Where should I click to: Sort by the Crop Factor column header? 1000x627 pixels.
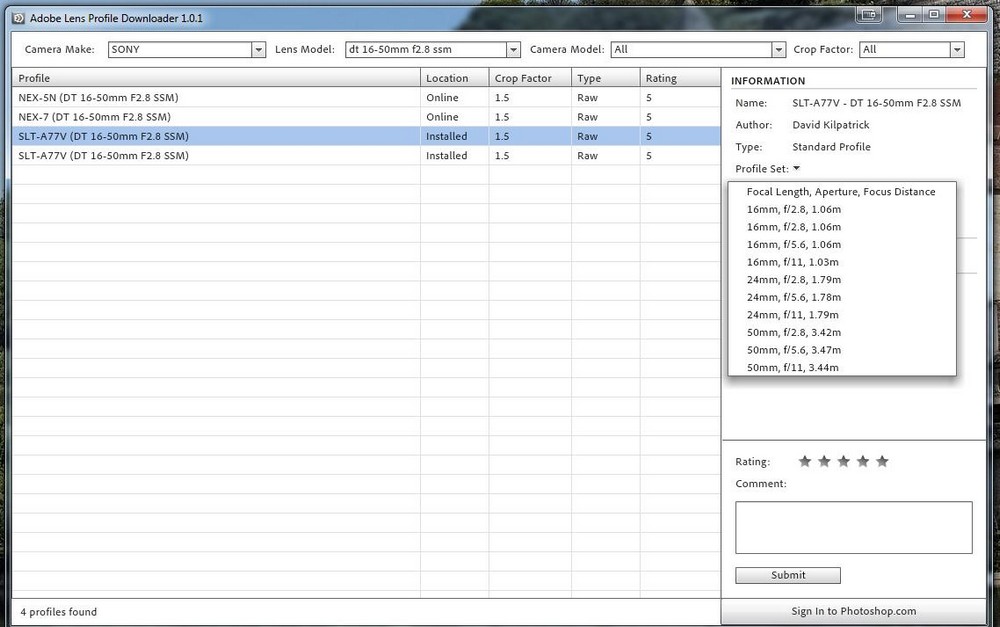530,78
